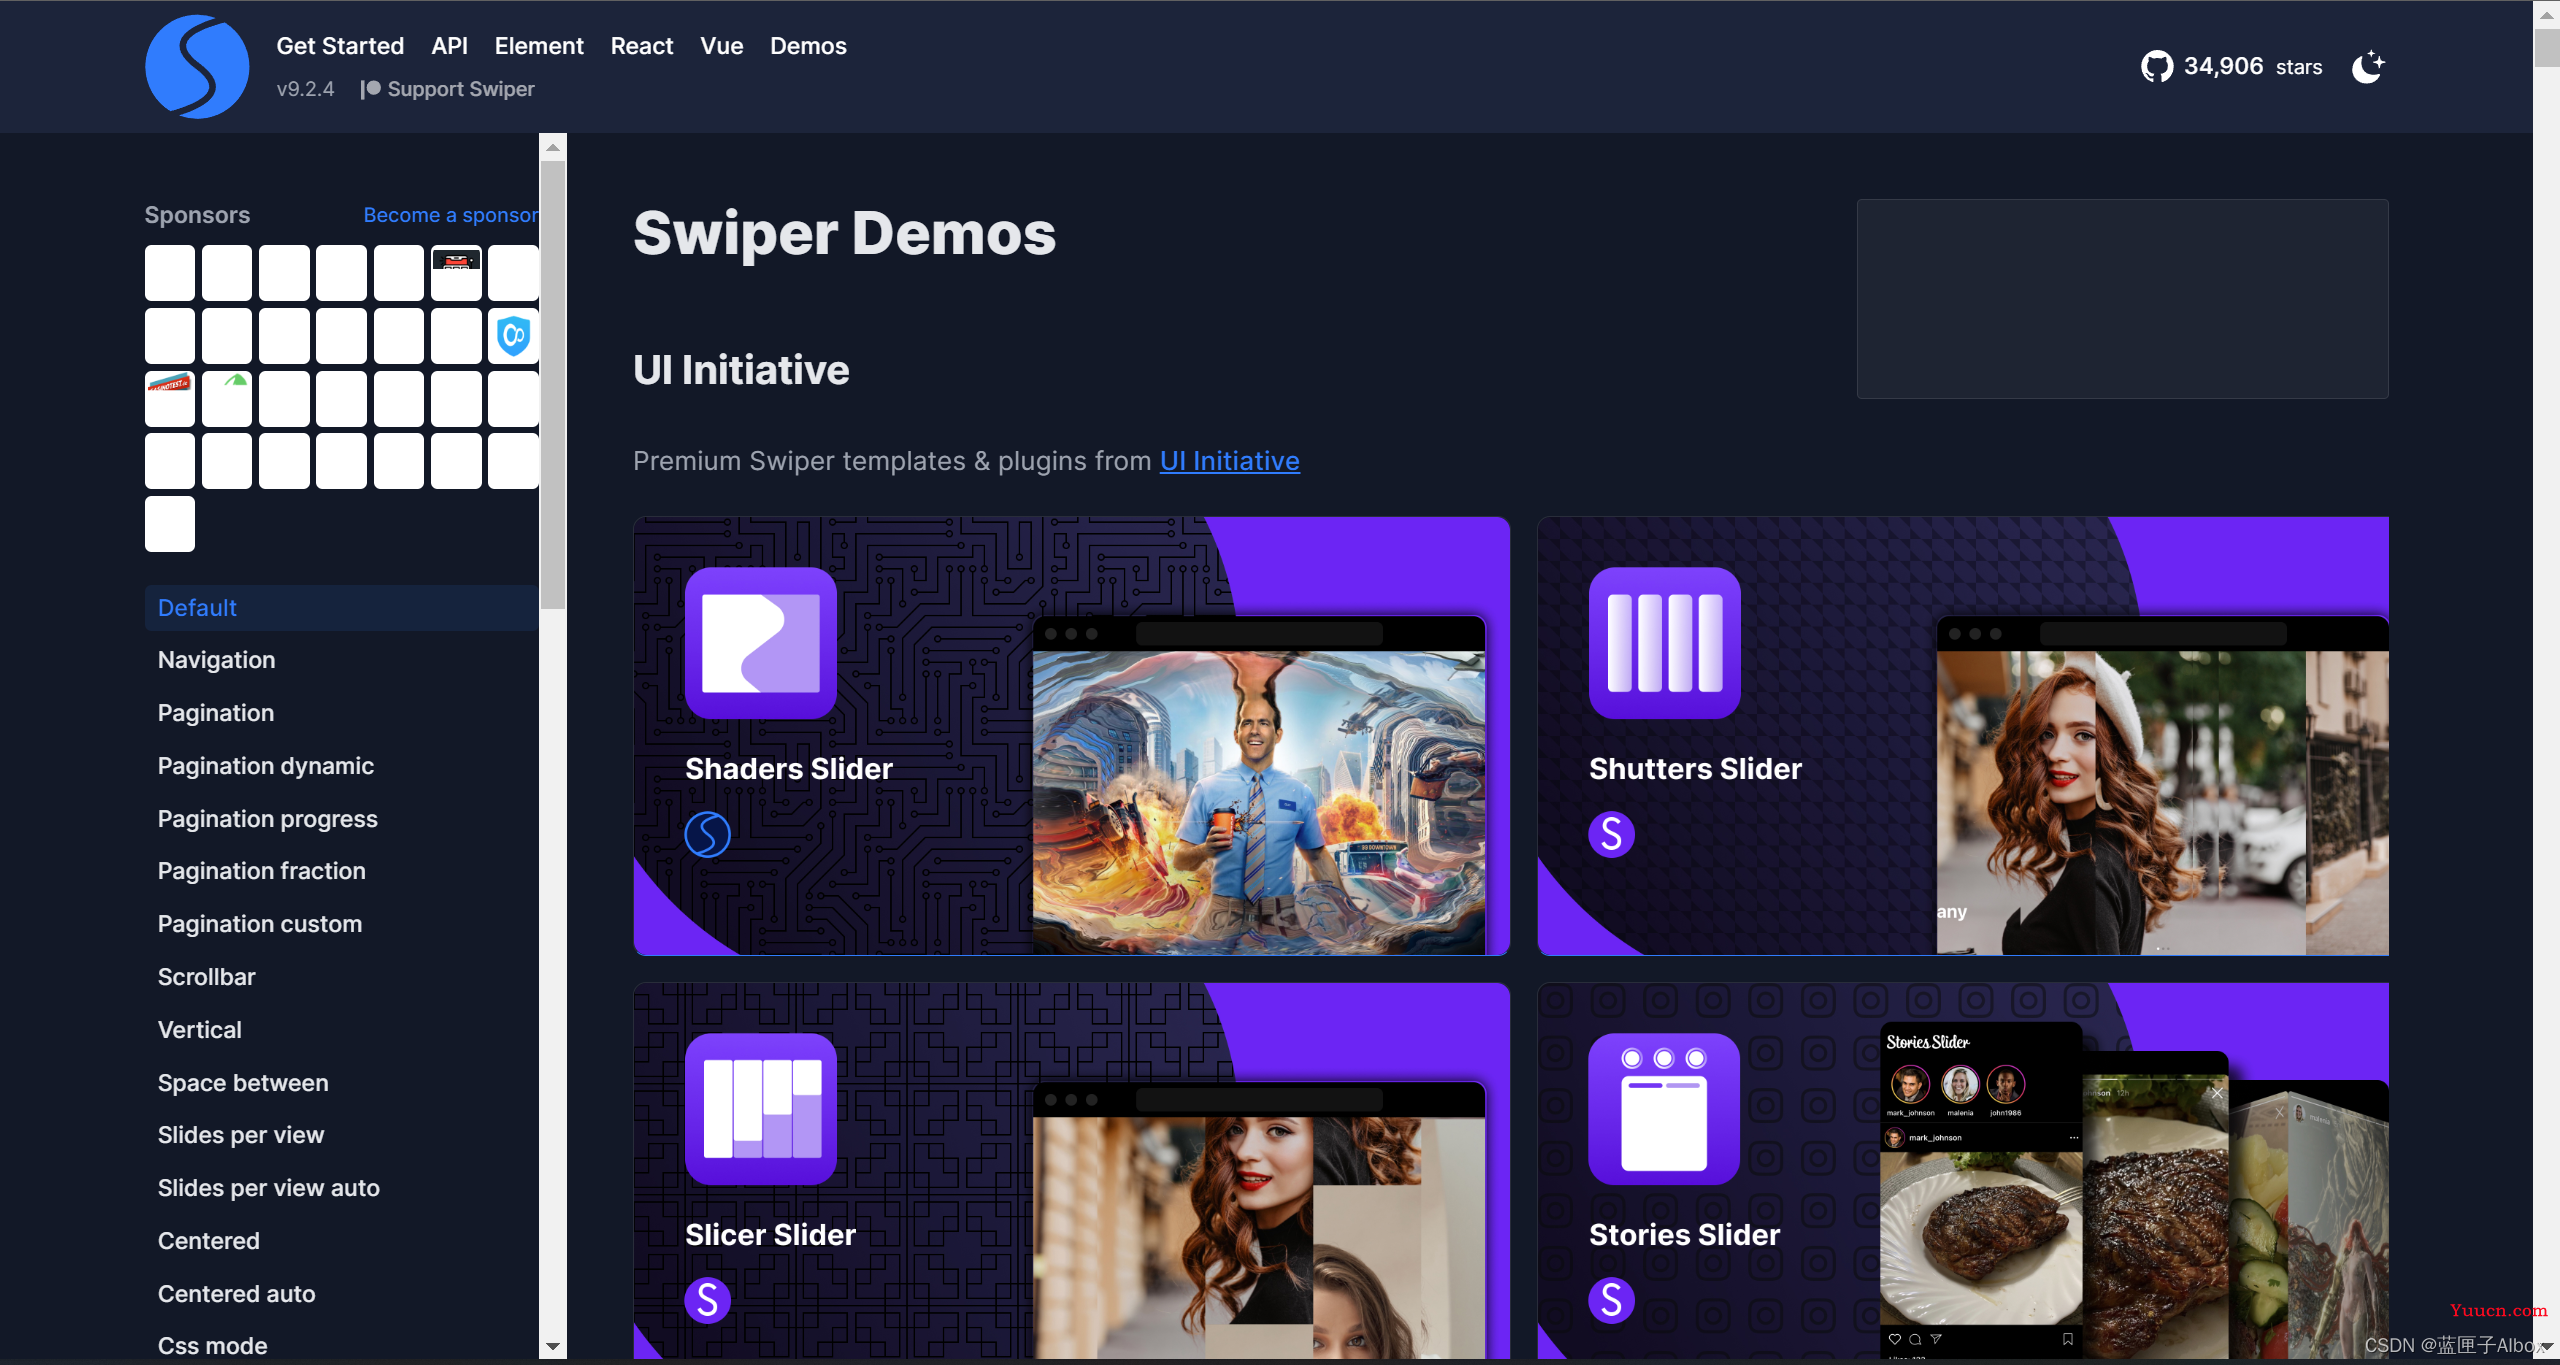This screenshot has width=2560, height=1365.
Task: Click the Shaders Slider app icon
Action: (x=761, y=643)
